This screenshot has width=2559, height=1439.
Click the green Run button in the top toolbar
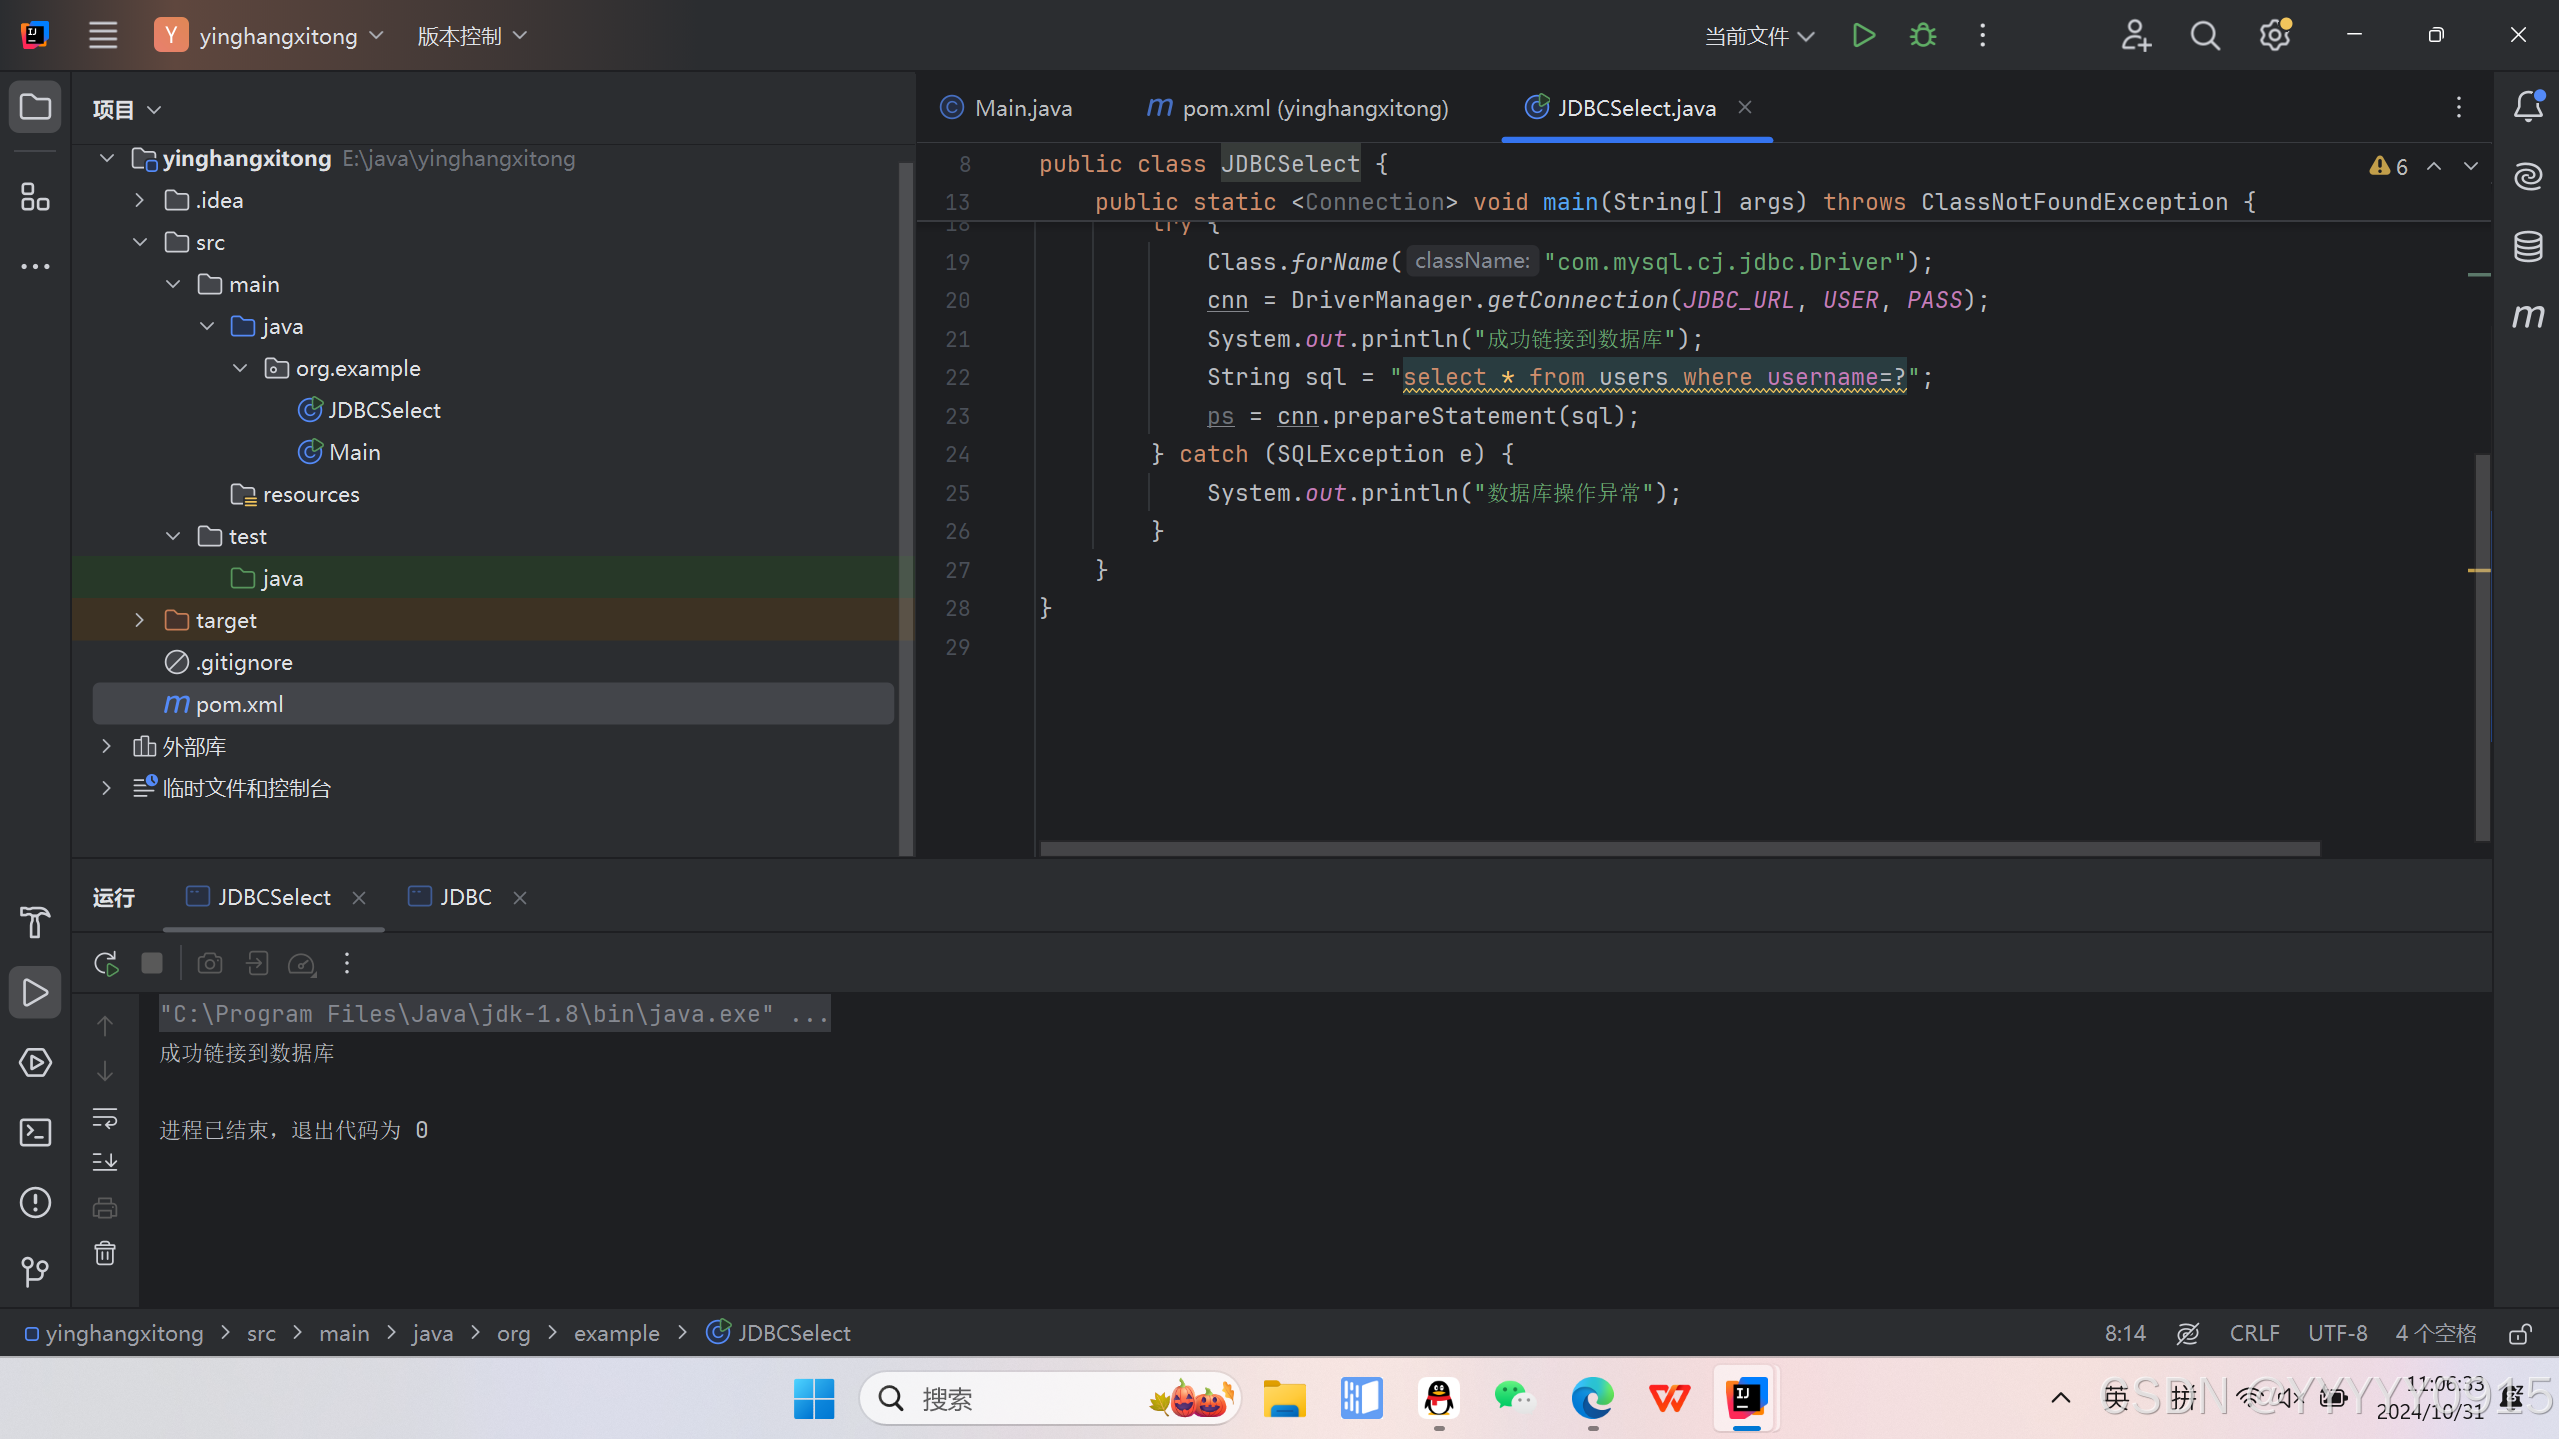[1863, 36]
